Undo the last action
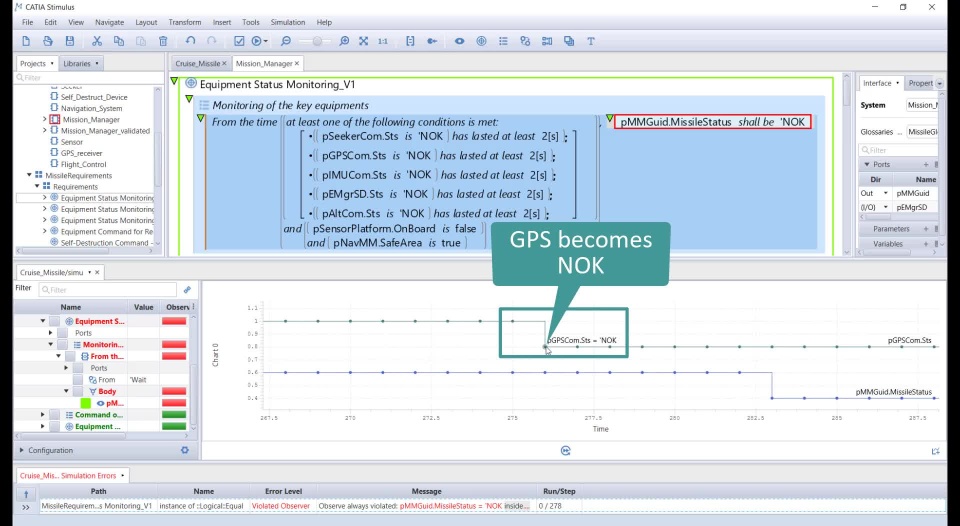The image size is (960, 526). (190, 41)
